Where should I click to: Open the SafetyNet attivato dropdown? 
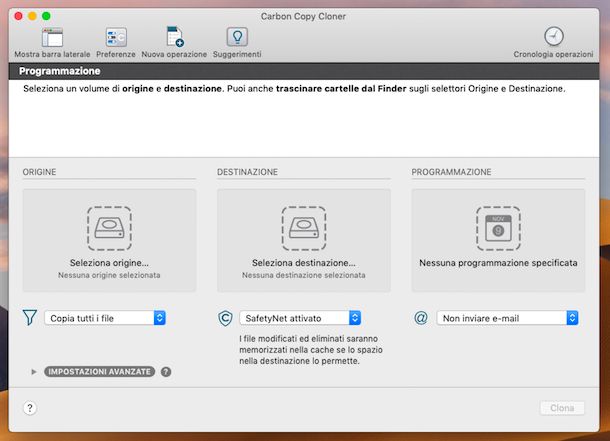click(x=300, y=318)
